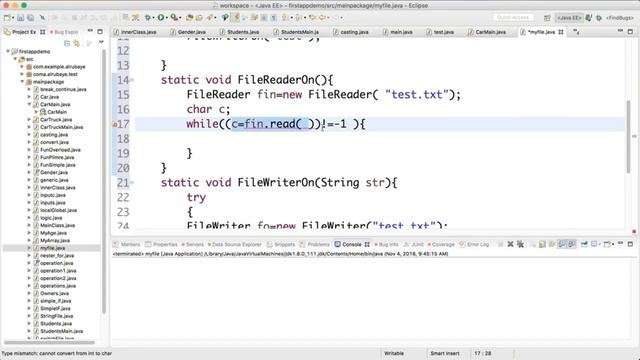Switch to the Debug perspective icon
640x360 pixels.
[x=599, y=18]
